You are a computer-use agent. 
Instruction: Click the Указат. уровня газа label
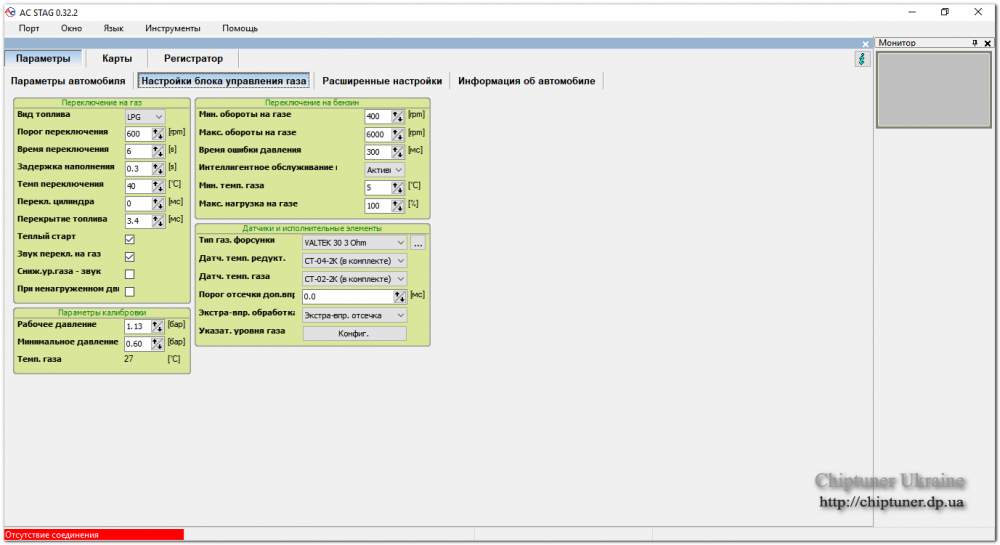tap(242, 331)
